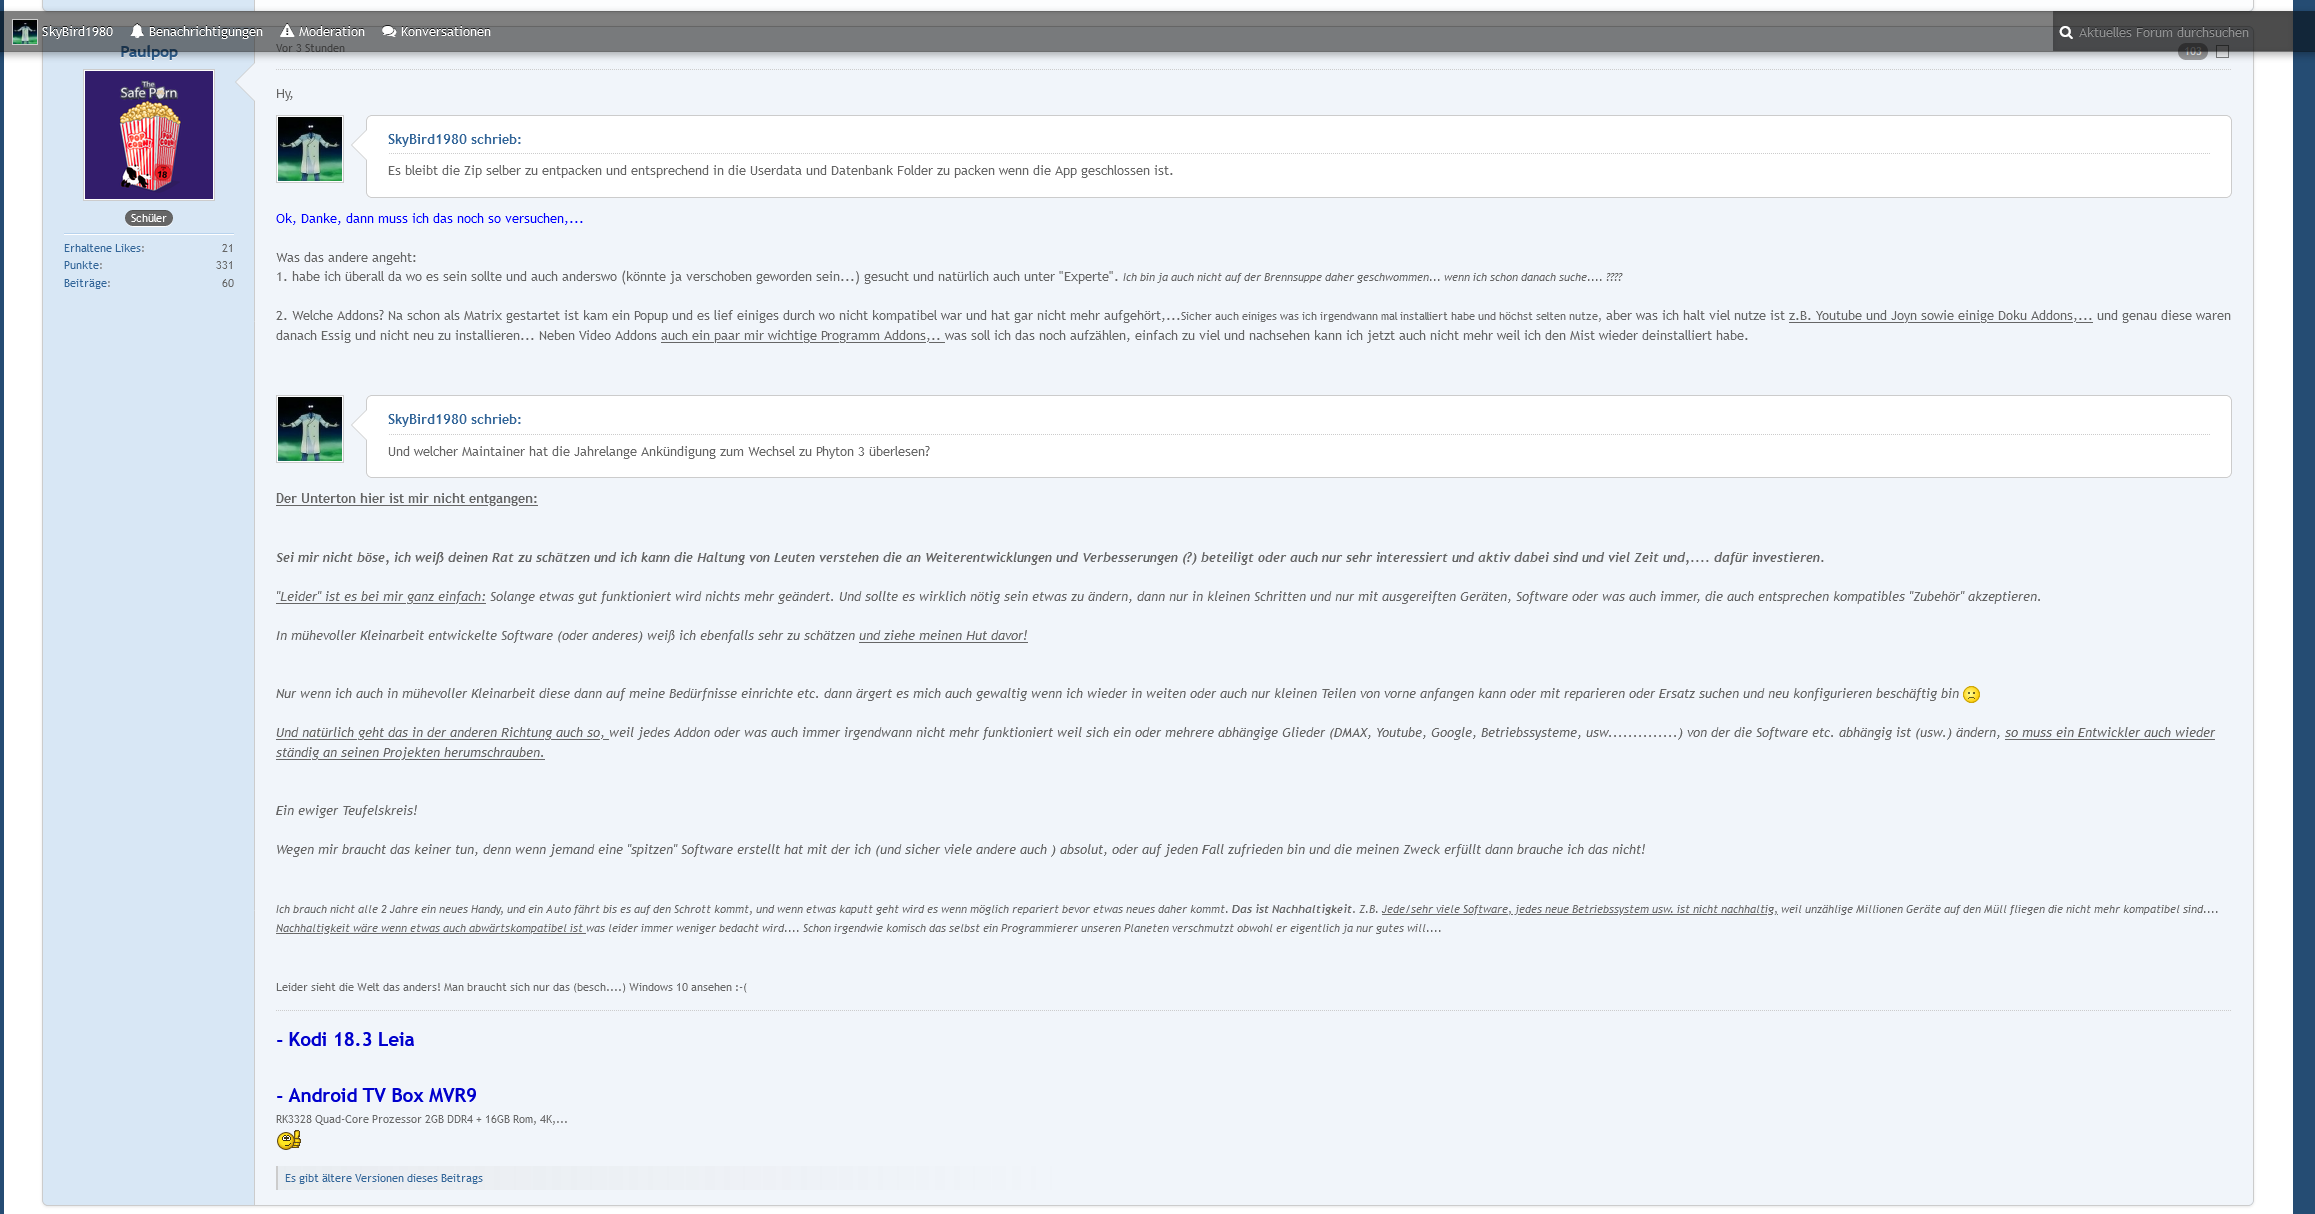The image size is (2315, 1214).
Task: Click the 'RK3328 Quad-Core Prozessor' spec line
Action: 422,1119
